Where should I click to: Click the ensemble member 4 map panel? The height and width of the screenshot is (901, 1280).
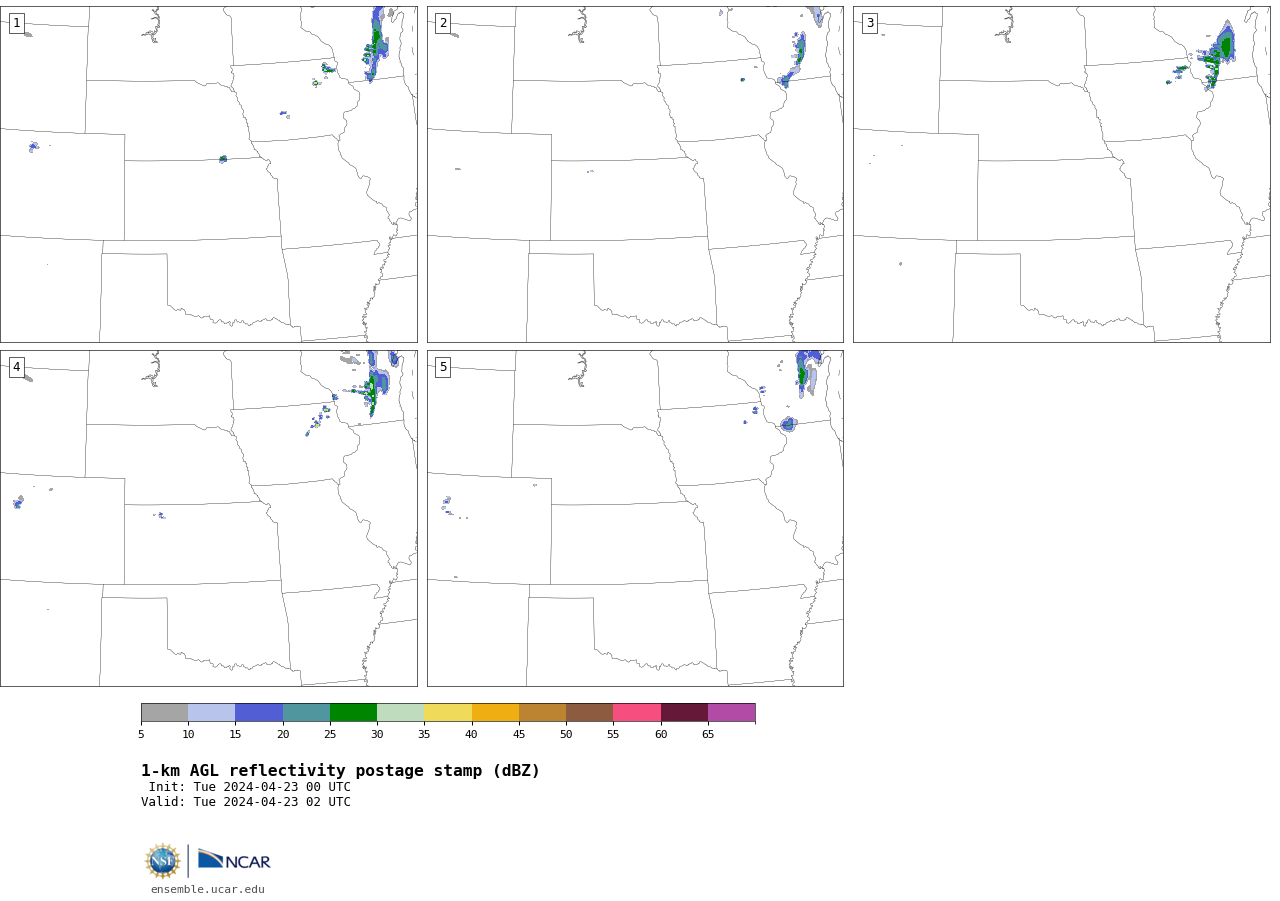(x=209, y=518)
